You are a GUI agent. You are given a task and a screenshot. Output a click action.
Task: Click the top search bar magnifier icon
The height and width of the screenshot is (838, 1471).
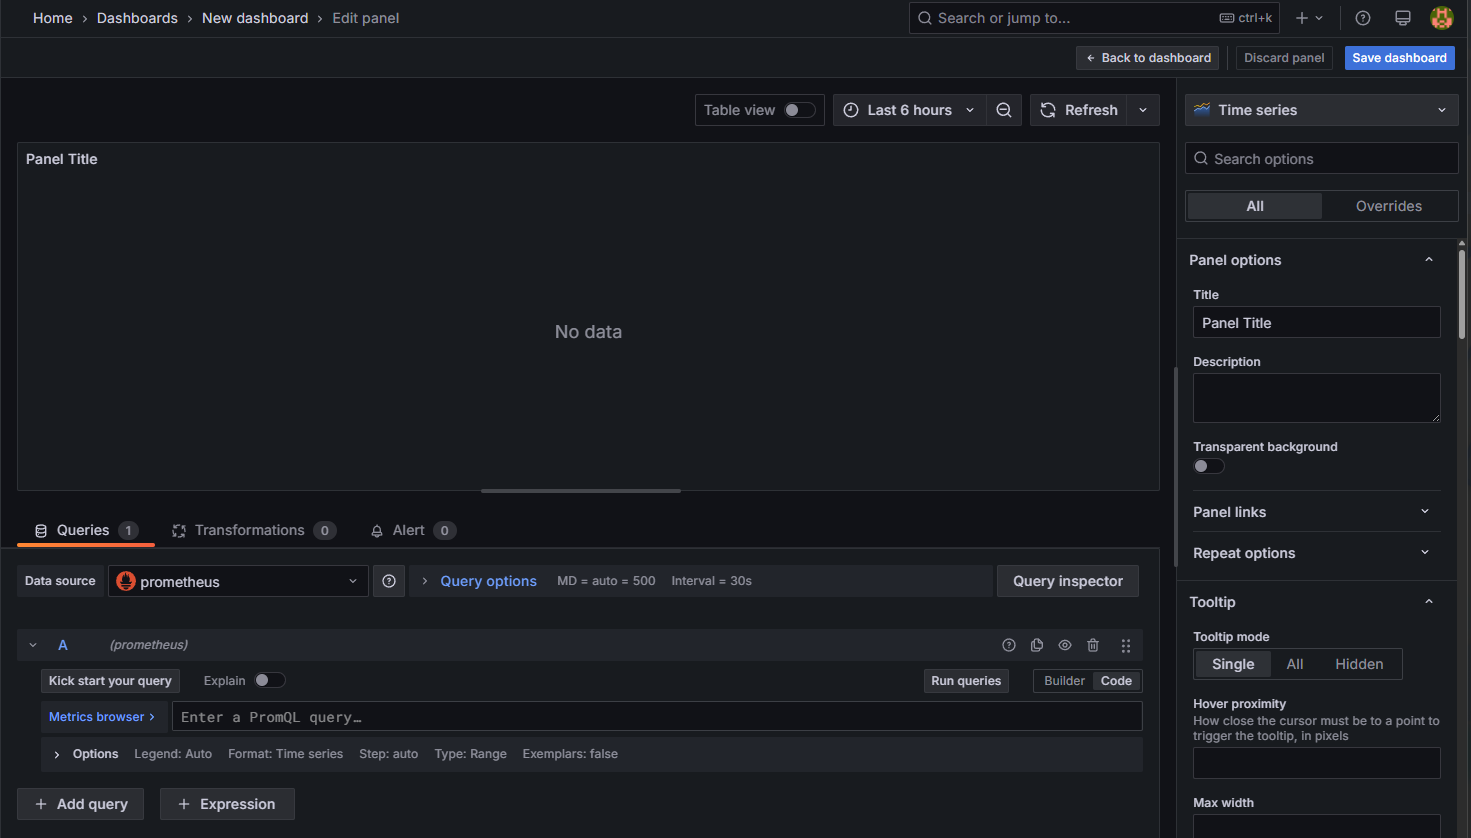(x=925, y=18)
